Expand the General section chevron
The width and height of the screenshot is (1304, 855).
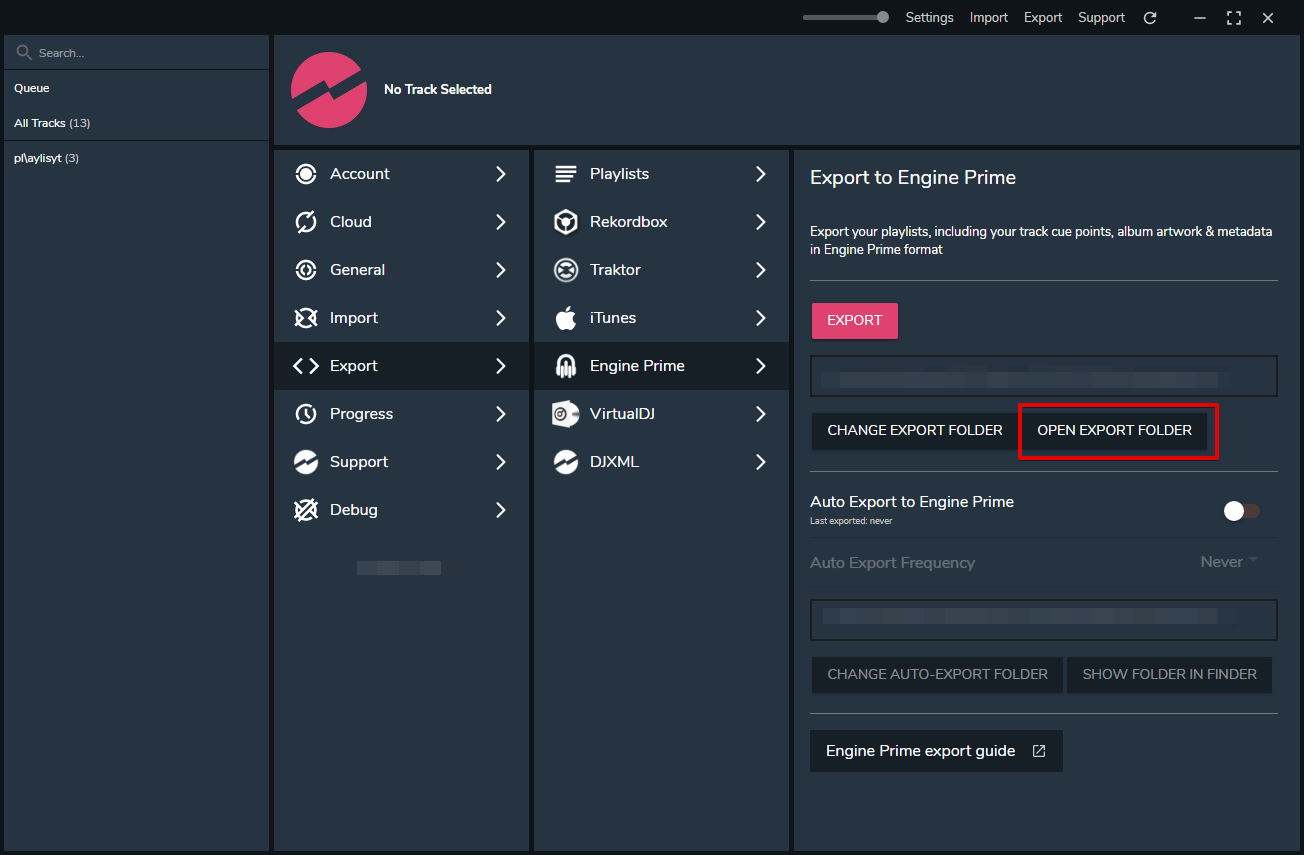tap(501, 270)
